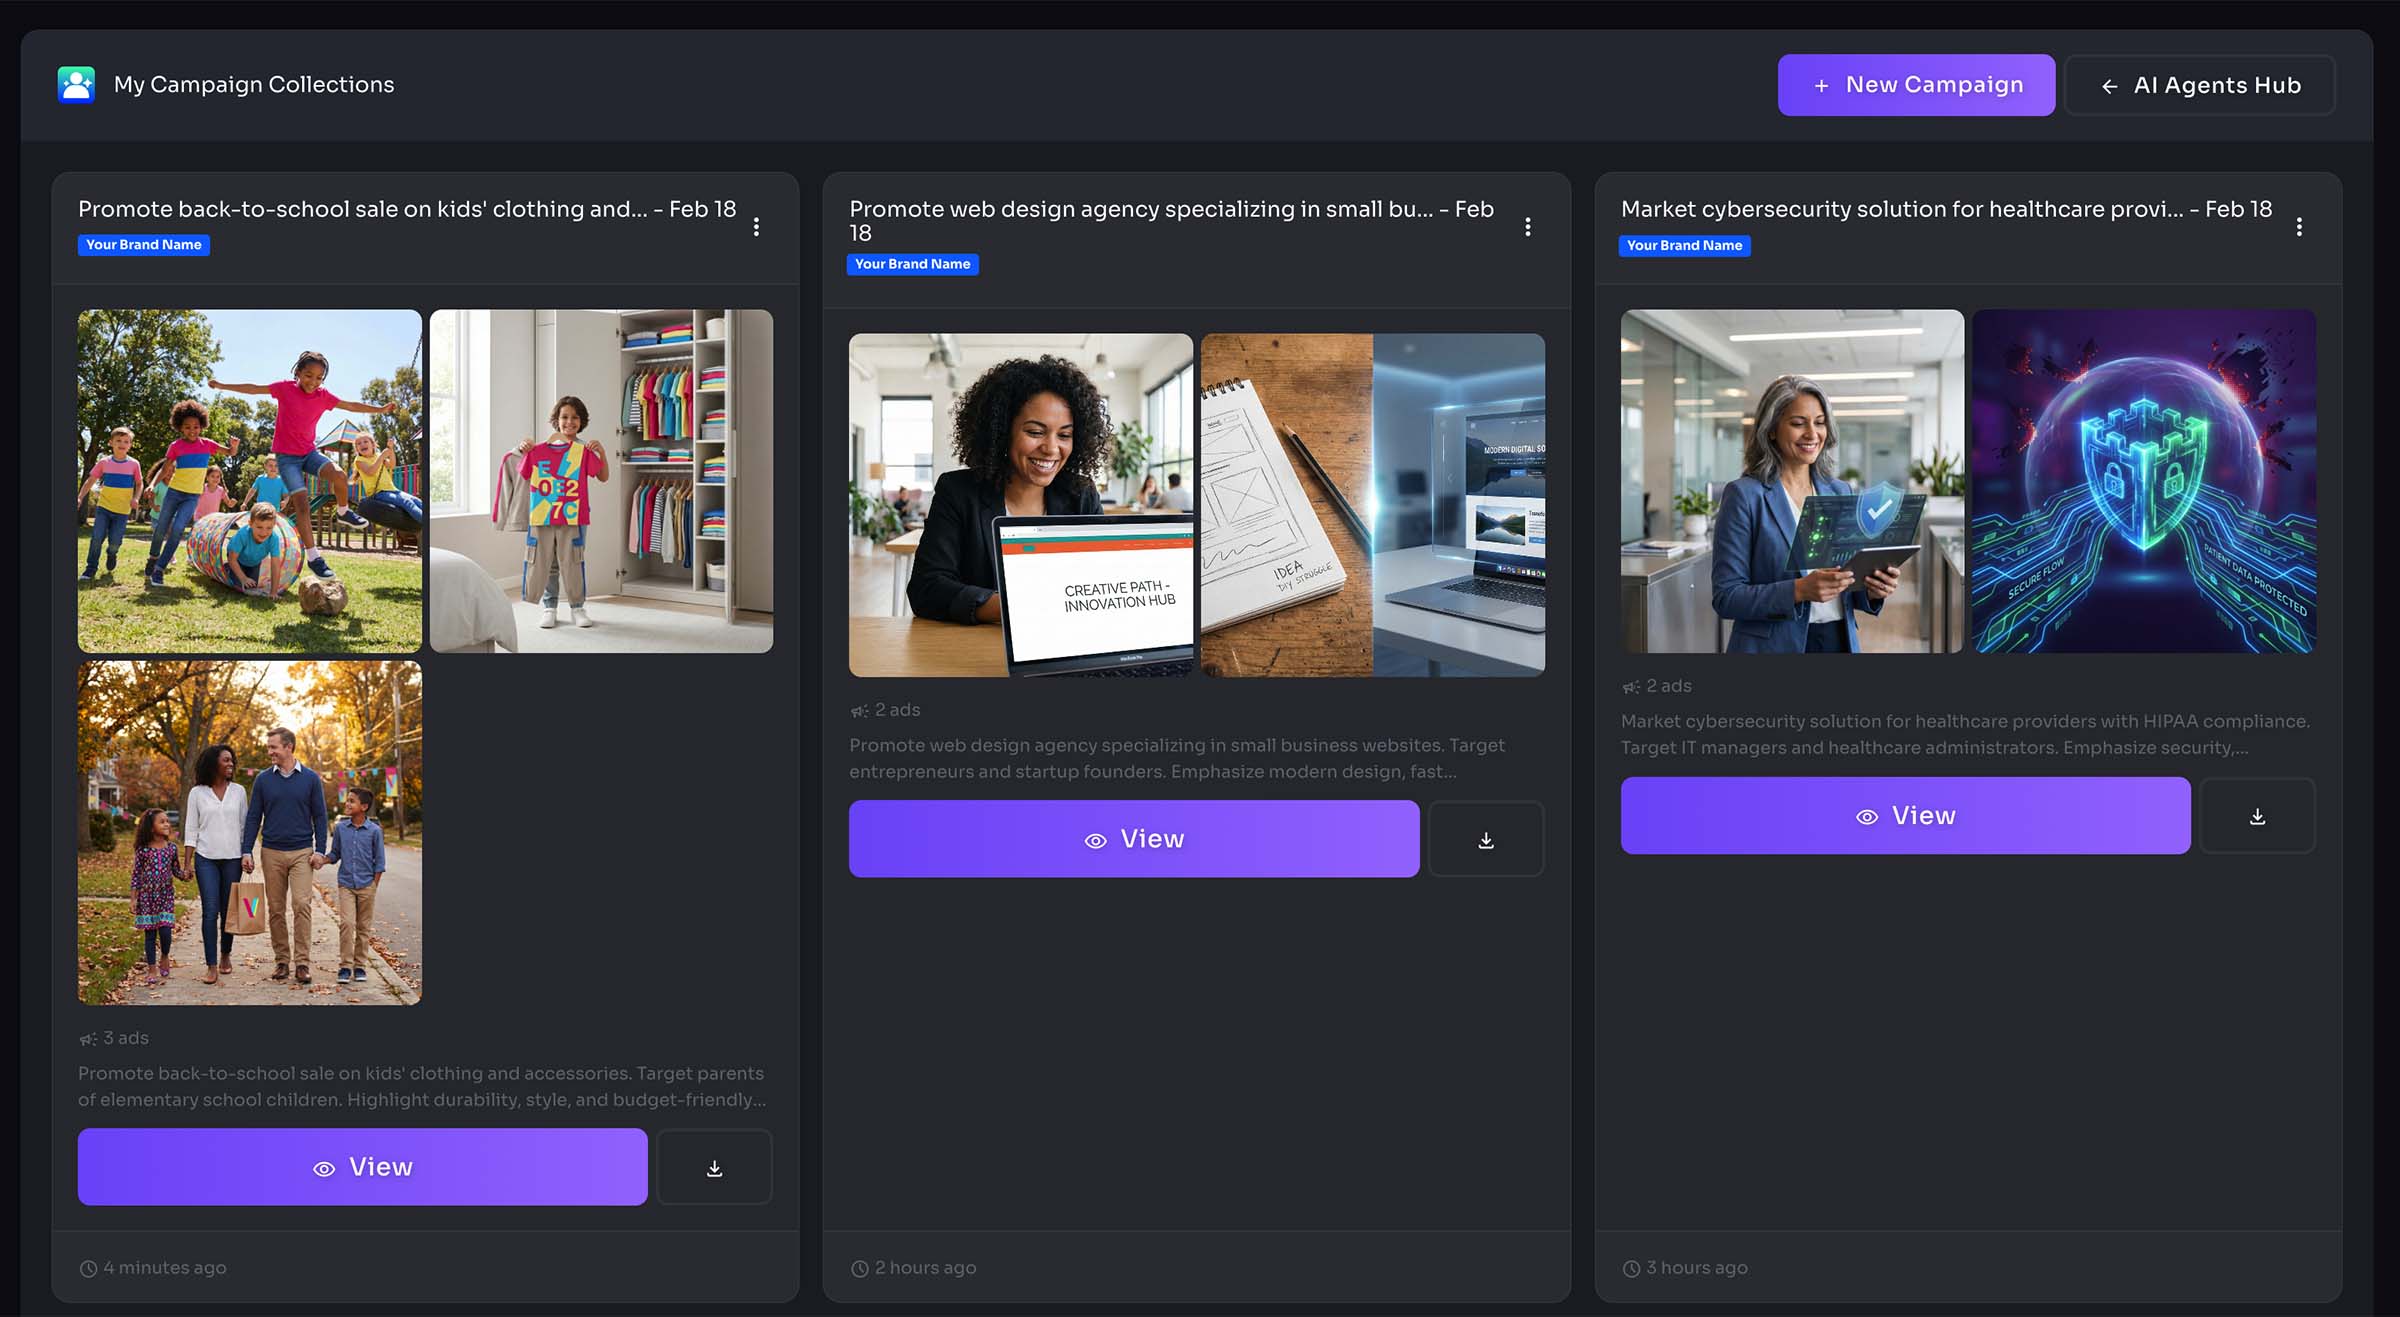Go back to AI Agents Hub

tap(2200, 85)
